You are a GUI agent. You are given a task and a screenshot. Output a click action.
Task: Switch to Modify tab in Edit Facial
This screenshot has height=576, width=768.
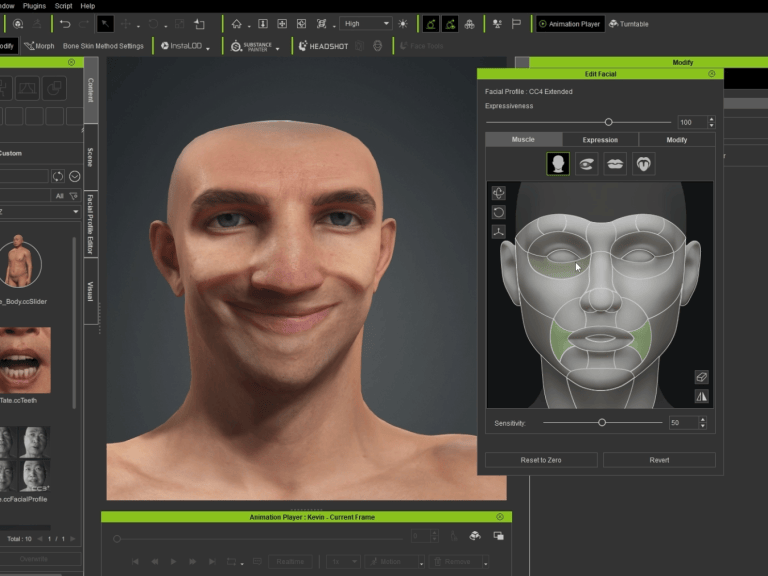pos(677,140)
